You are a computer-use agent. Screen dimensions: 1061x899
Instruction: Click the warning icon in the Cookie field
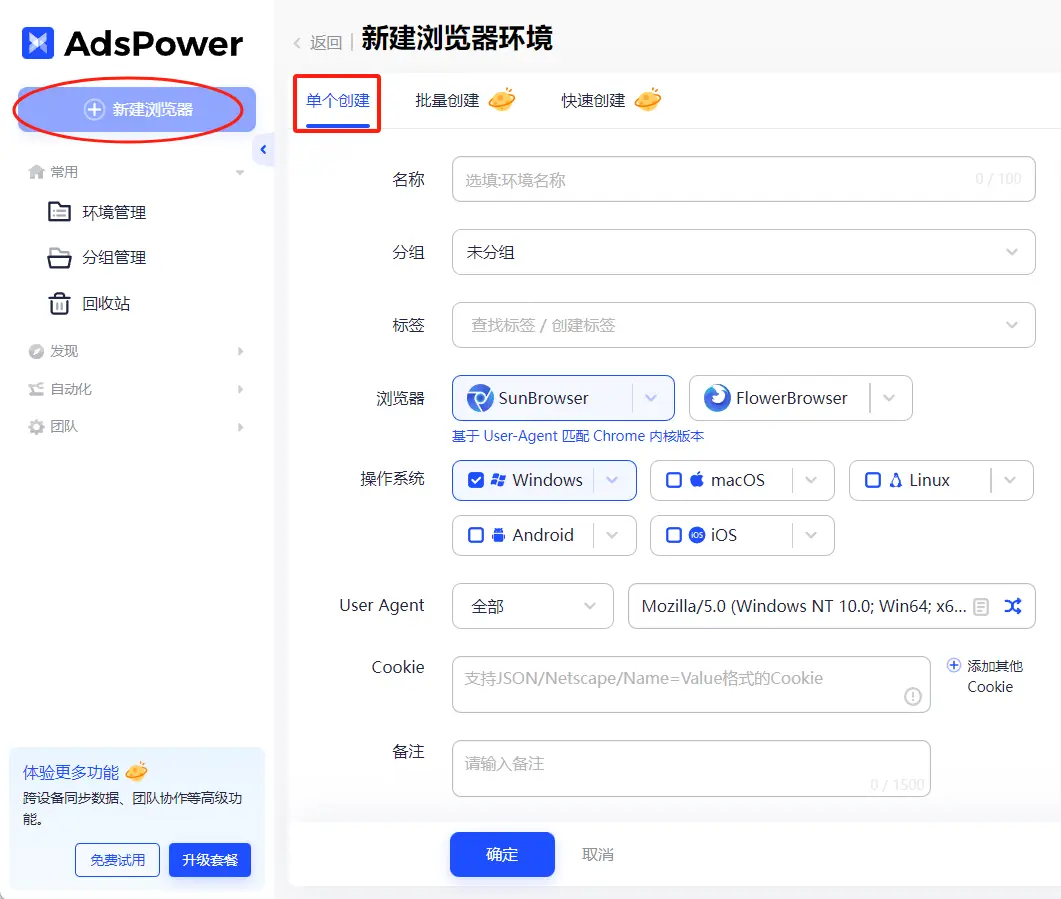912,696
